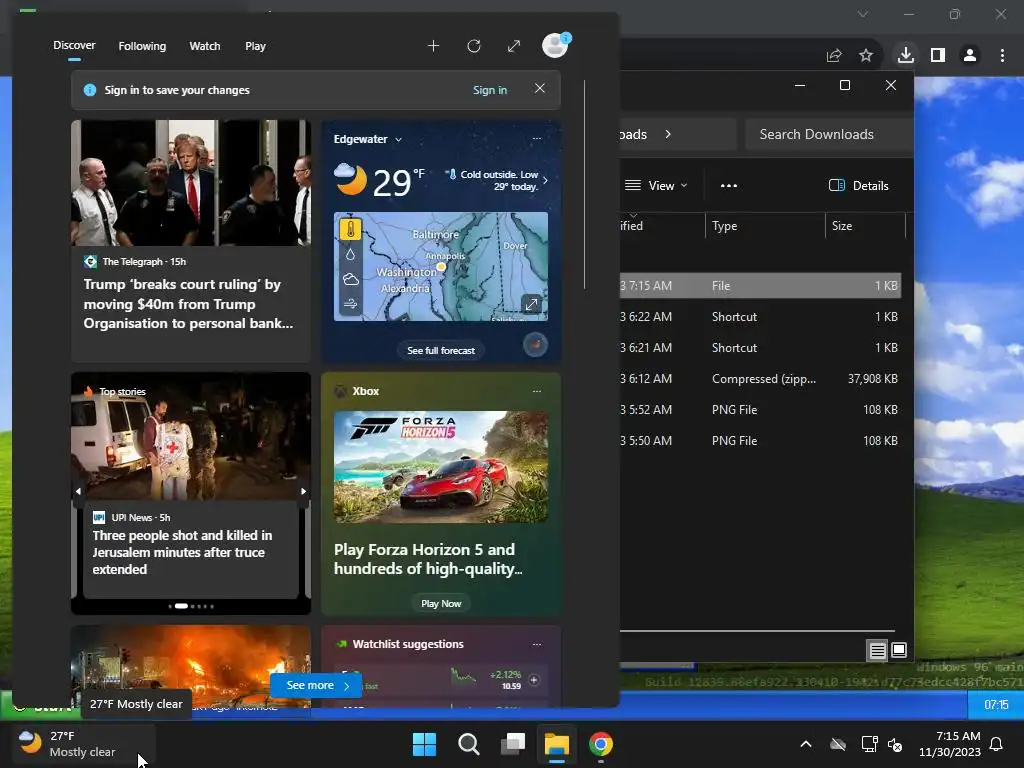Open the Trump court ruling article
Image resolution: width=1024 pixels, height=768 pixels.
click(x=191, y=240)
